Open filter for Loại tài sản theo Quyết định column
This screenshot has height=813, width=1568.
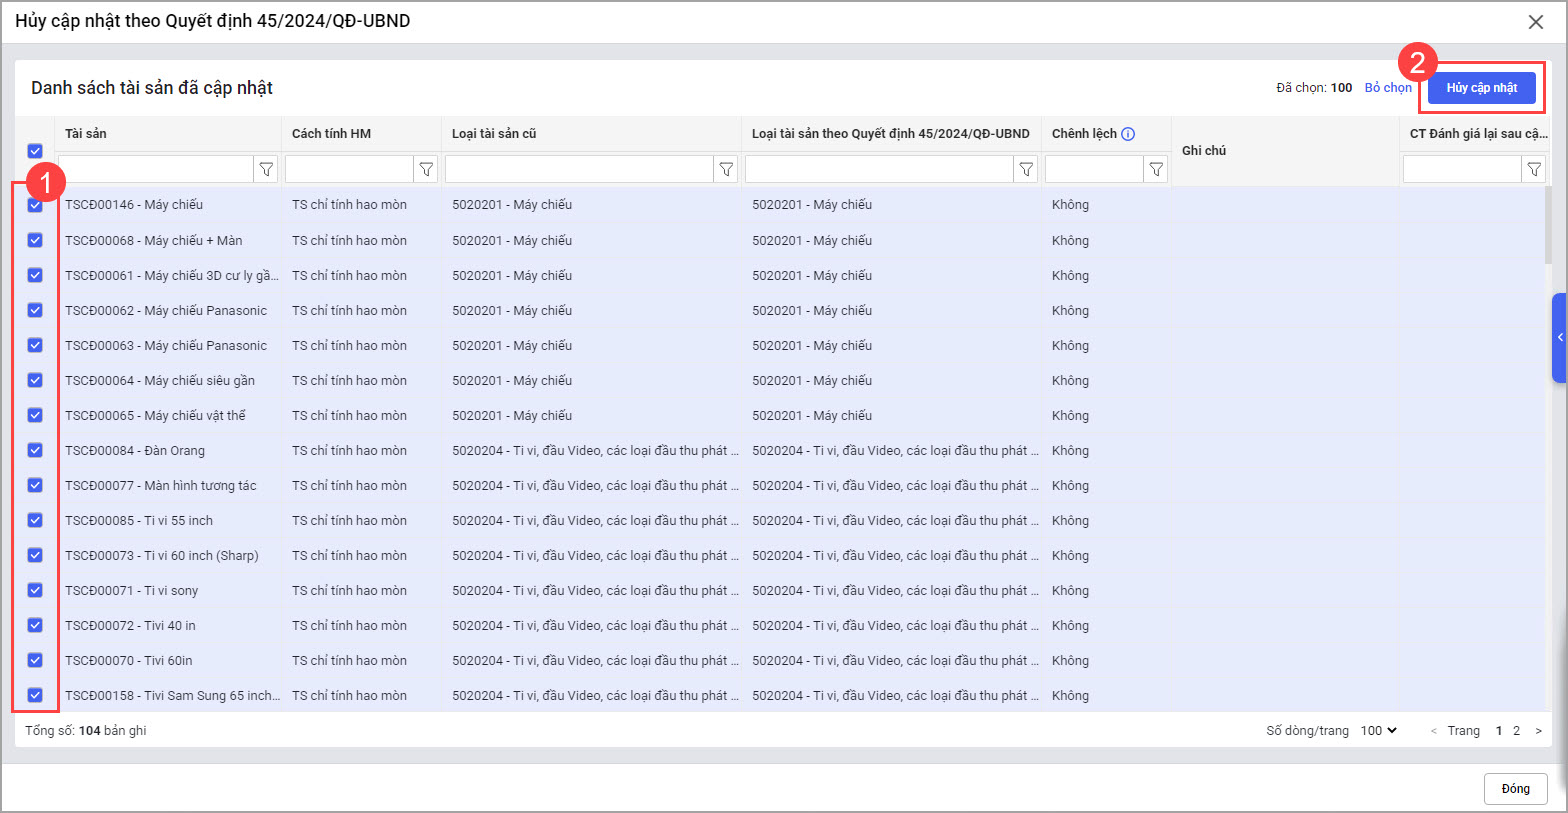coord(1026,170)
